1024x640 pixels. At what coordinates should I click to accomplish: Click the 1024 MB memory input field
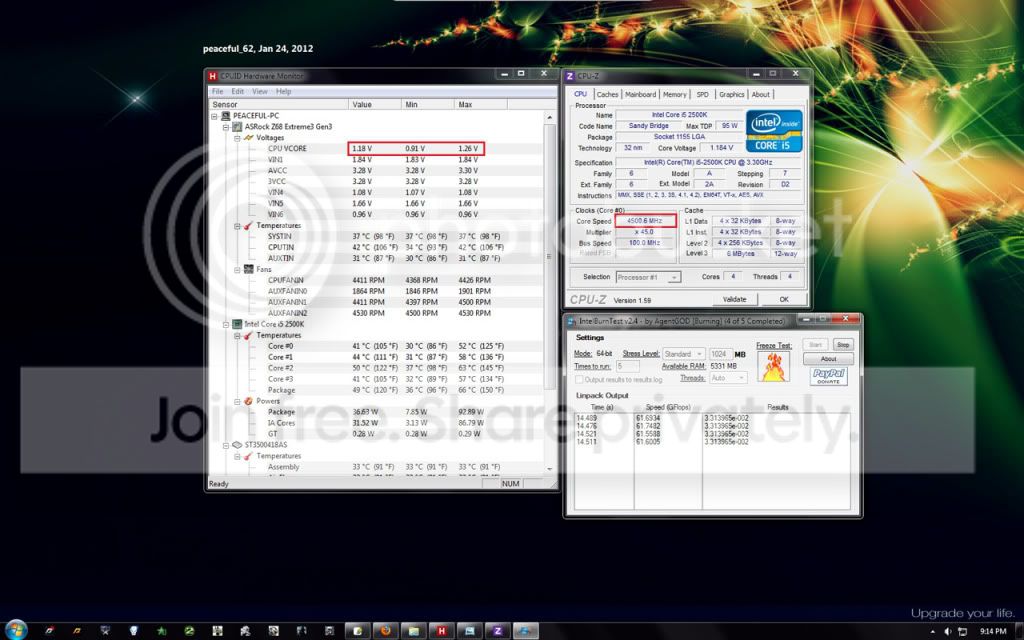click(x=720, y=354)
